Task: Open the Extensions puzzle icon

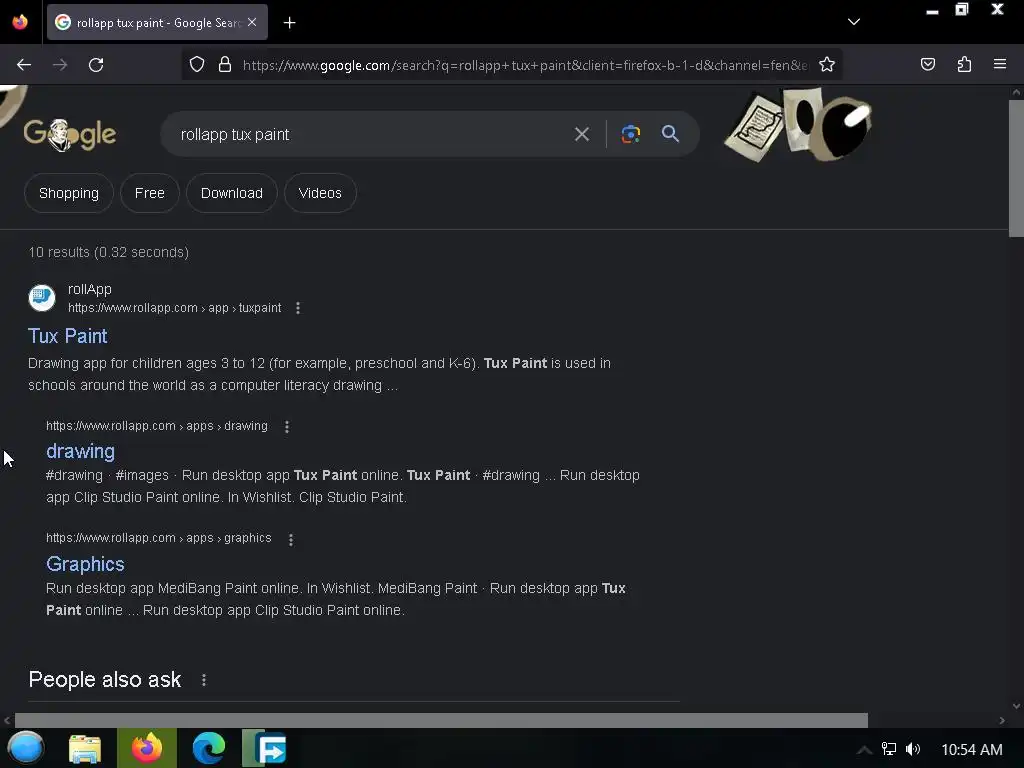Action: click(964, 65)
